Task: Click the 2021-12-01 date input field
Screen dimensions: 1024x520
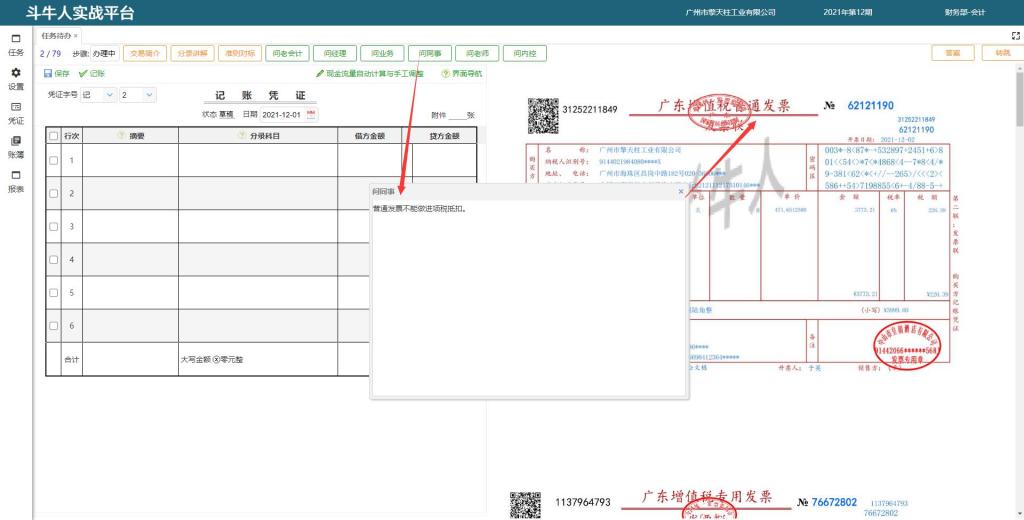Action: (x=282, y=115)
